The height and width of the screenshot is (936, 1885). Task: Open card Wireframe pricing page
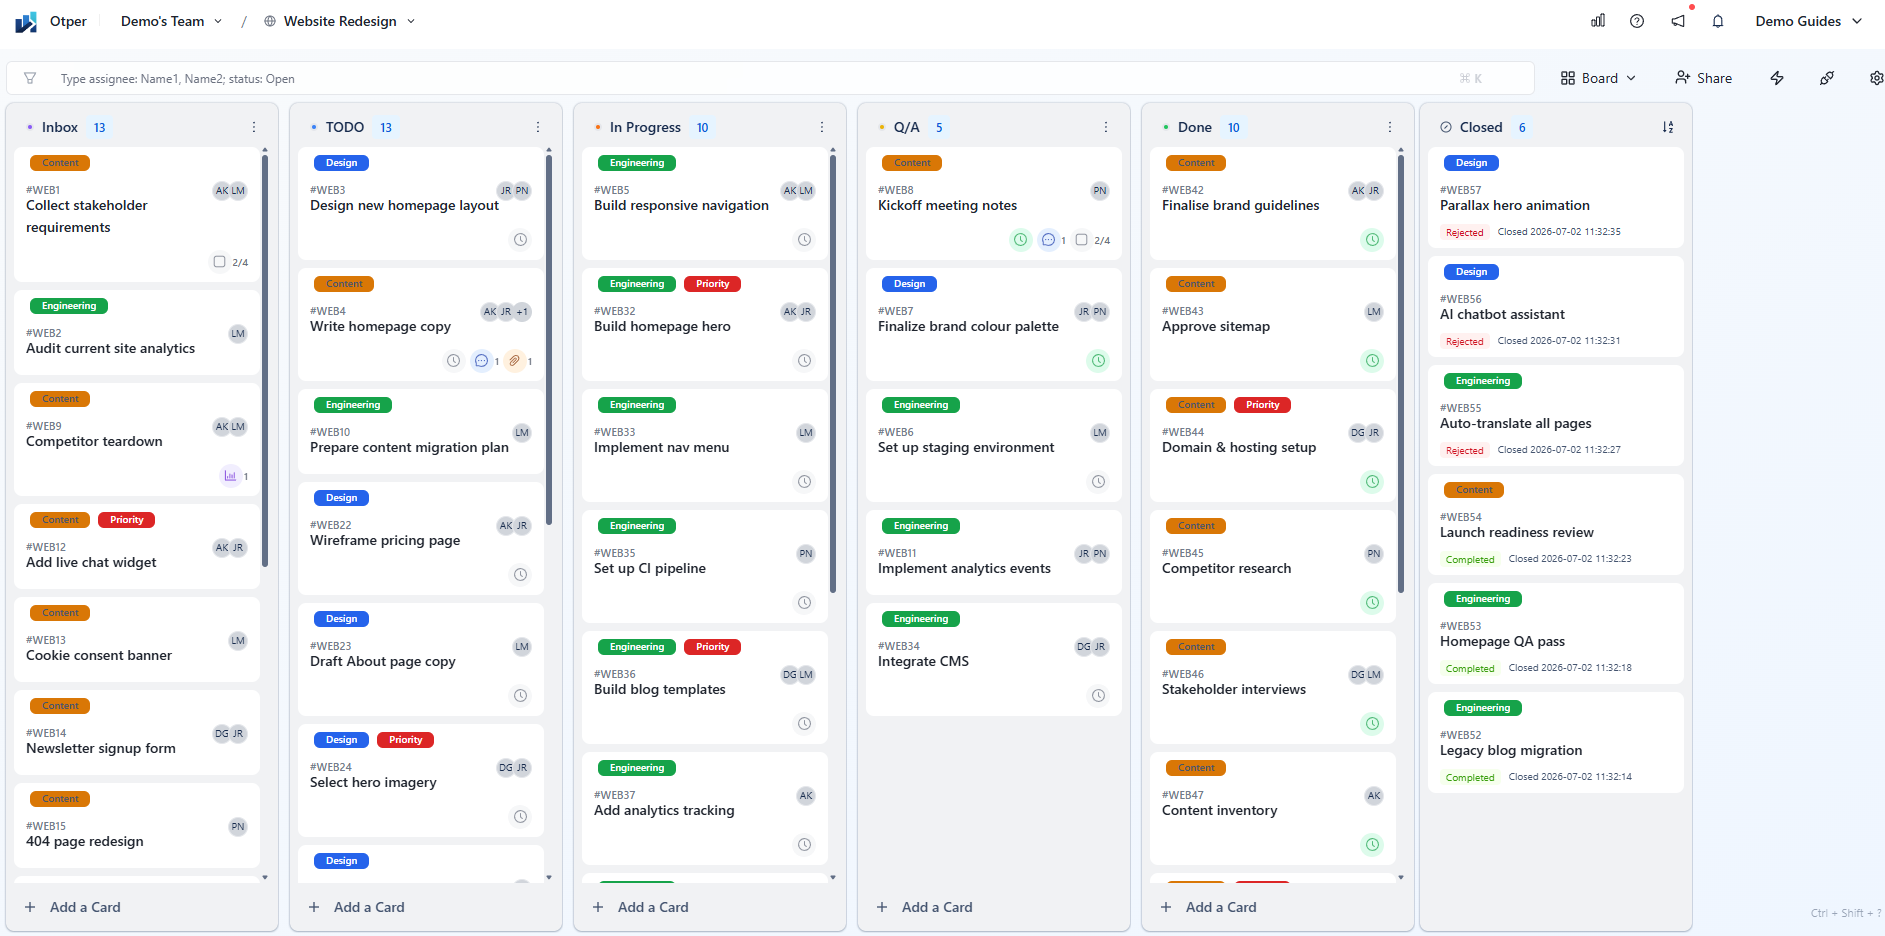(421, 539)
